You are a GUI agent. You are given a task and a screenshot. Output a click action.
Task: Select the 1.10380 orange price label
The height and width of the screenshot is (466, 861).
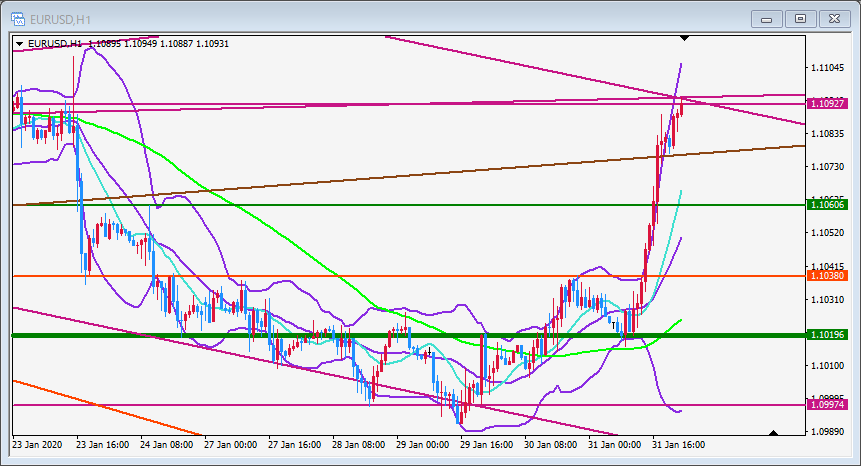(x=827, y=276)
